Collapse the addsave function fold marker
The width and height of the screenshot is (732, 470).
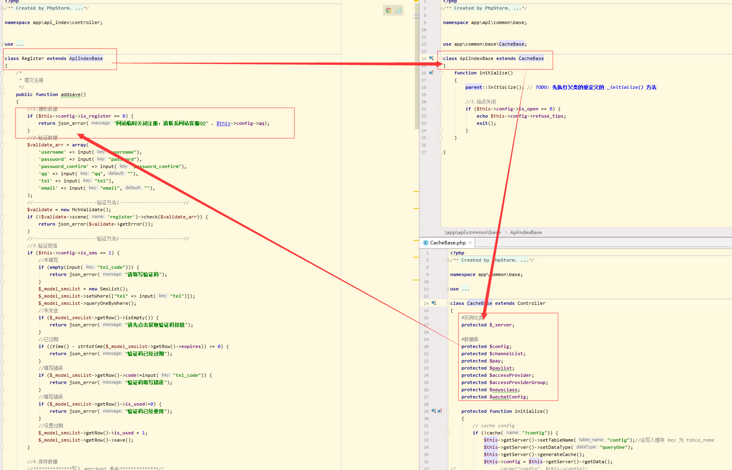(3, 94)
